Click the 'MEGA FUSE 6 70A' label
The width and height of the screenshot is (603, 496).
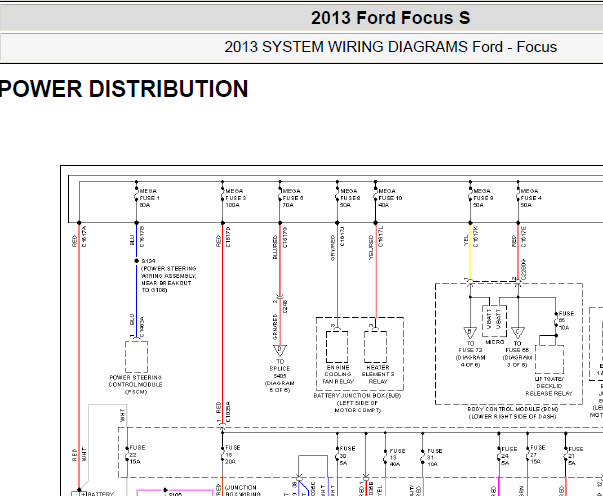(293, 198)
